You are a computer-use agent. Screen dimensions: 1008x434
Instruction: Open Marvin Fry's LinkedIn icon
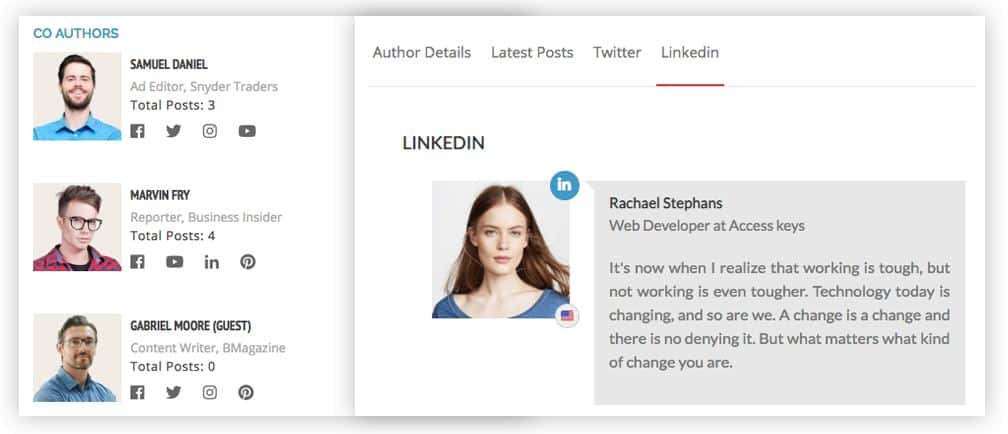click(x=211, y=262)
